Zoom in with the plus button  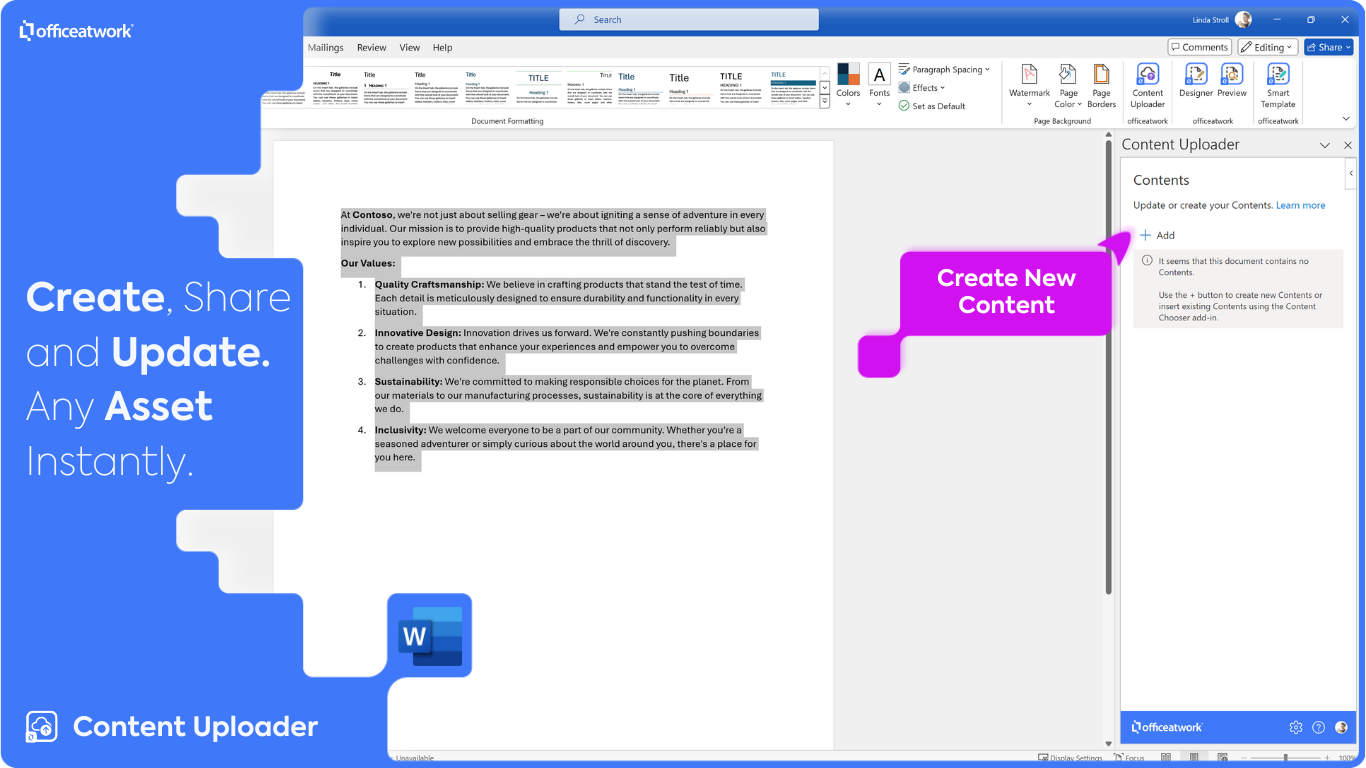[x=1329, y=758]
